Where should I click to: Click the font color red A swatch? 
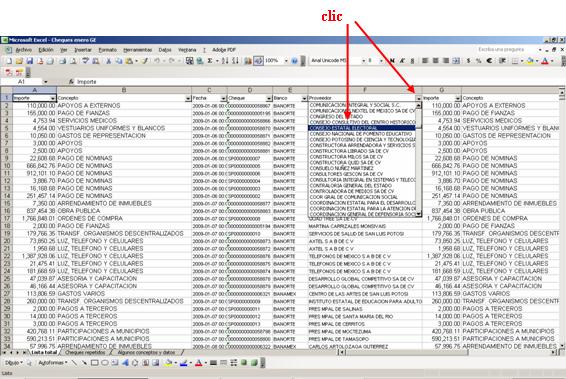[545, 61]
